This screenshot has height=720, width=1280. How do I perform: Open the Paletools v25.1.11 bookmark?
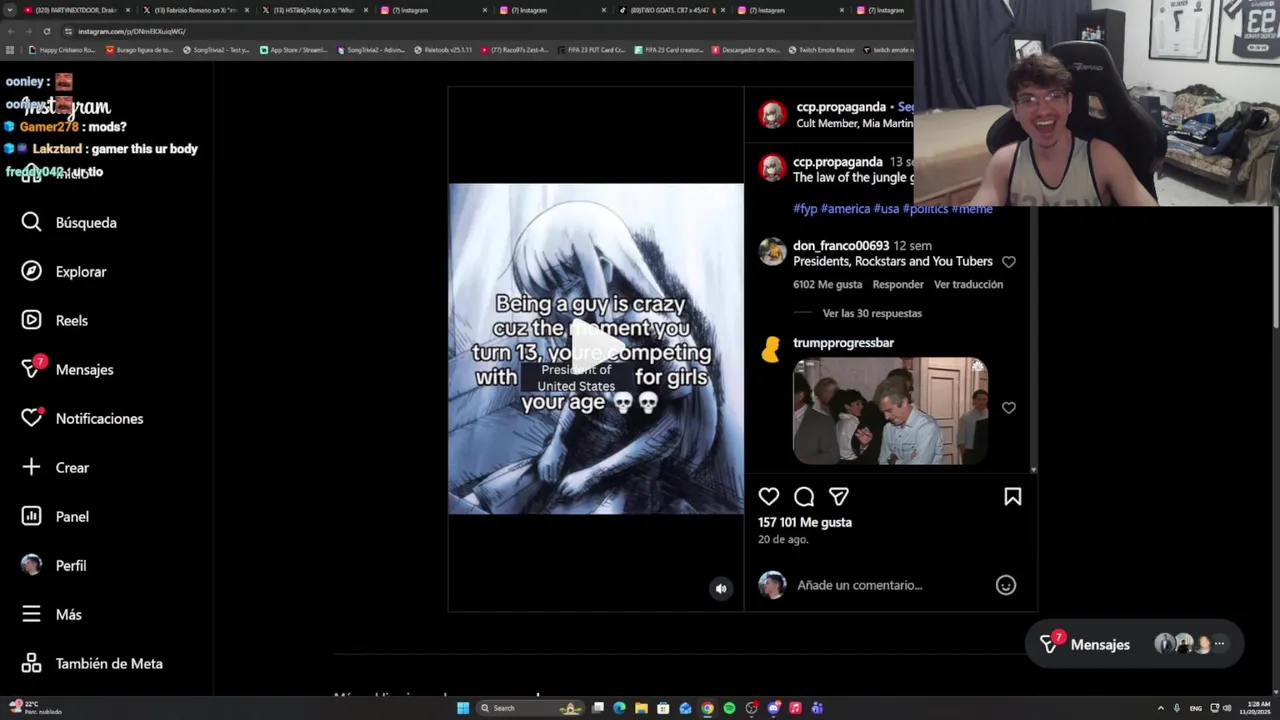point(443,50)
